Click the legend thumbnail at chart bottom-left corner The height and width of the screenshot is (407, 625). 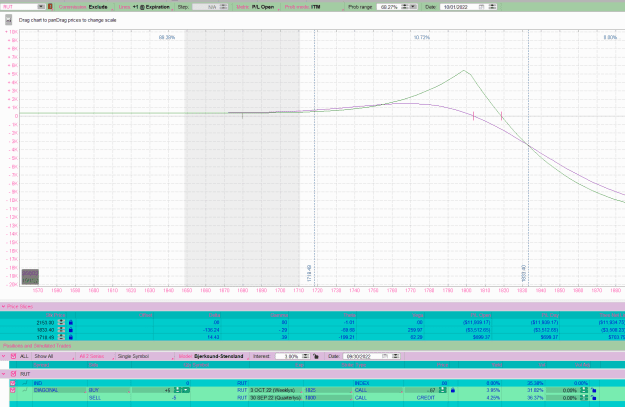click(30, 277)
